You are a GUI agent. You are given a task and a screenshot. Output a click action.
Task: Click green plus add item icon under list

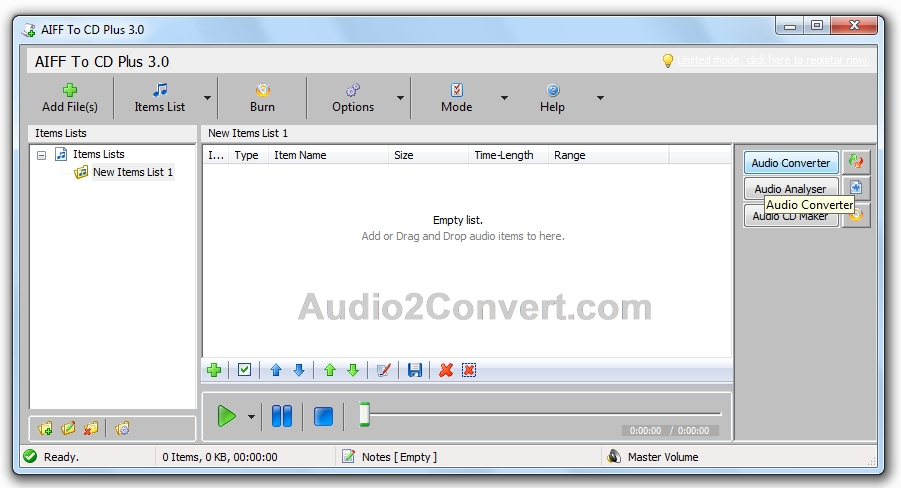[214, 370]
